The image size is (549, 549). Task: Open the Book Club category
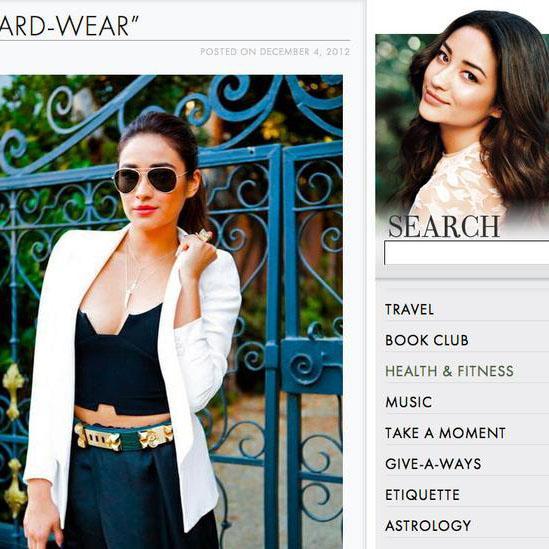[426, 340]
